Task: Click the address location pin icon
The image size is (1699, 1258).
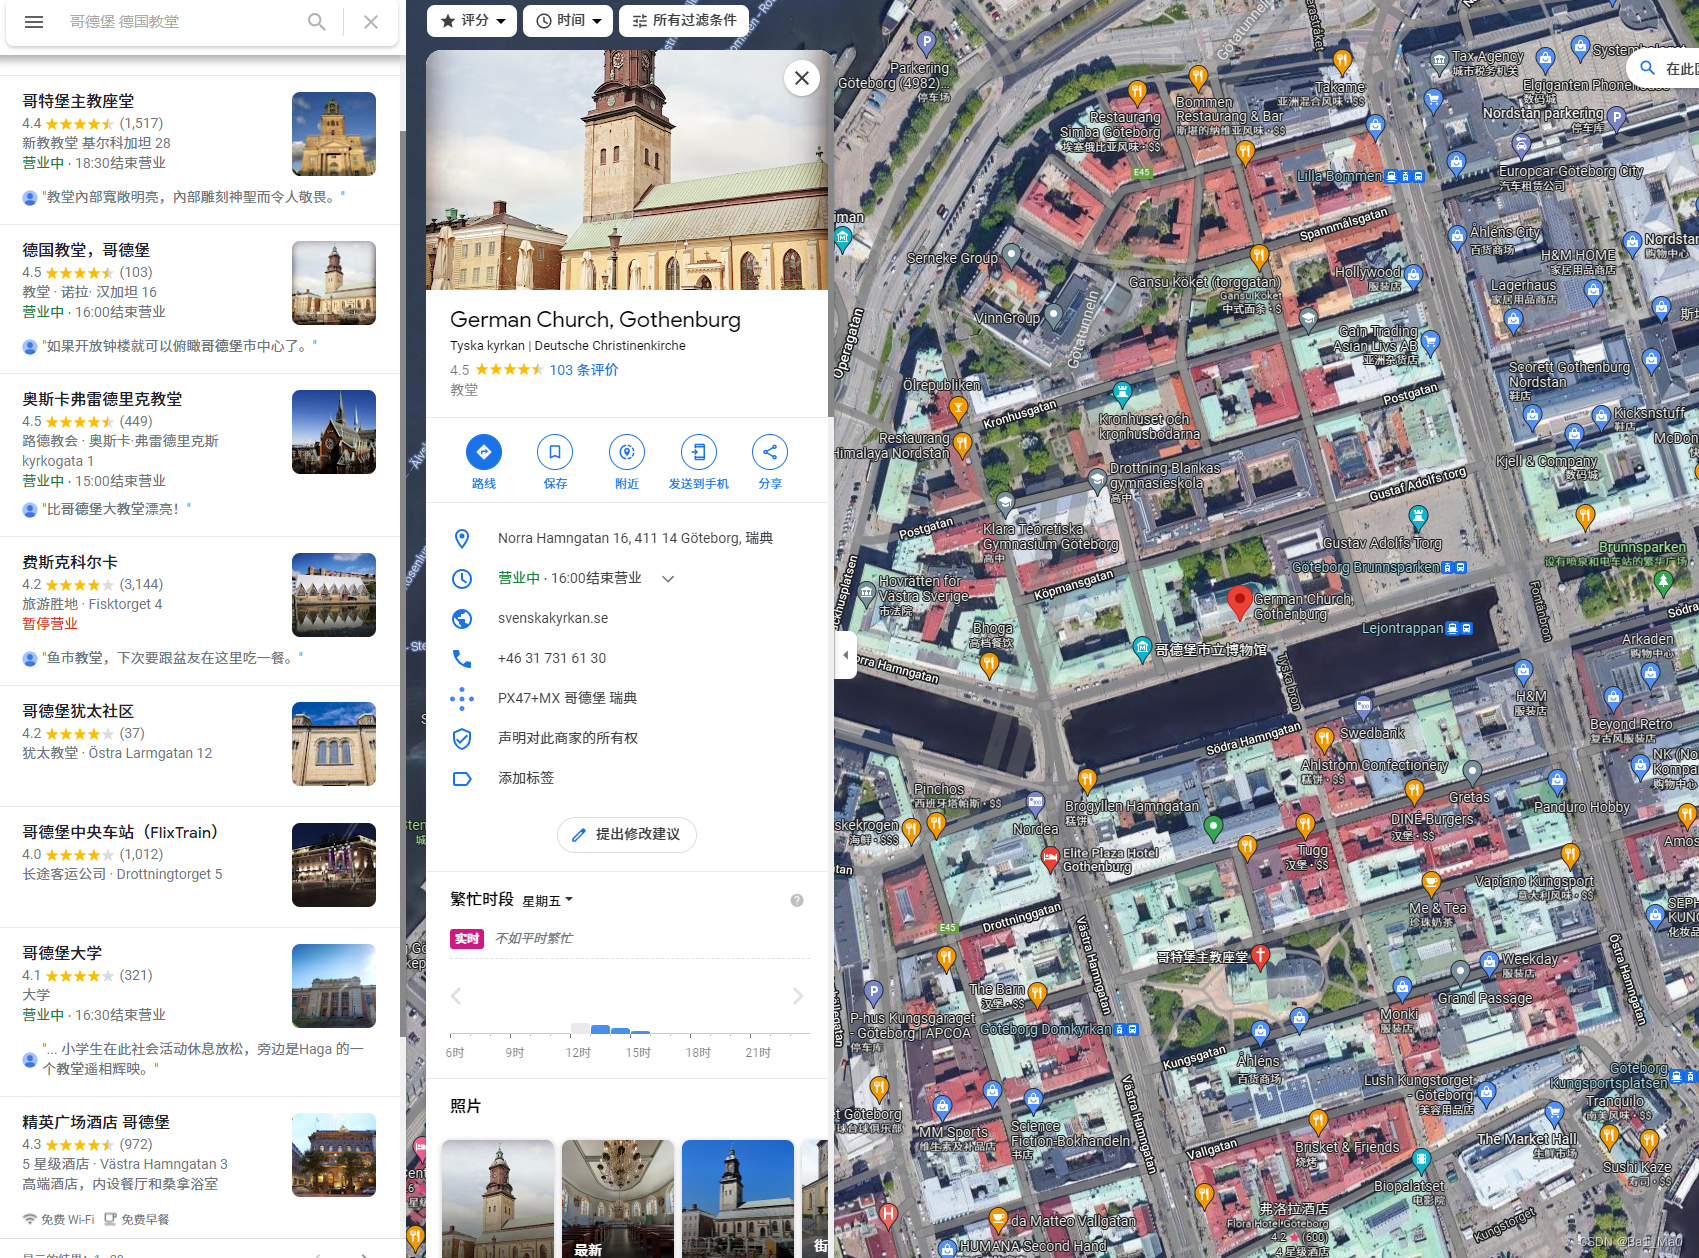Action: coord(462,538)
